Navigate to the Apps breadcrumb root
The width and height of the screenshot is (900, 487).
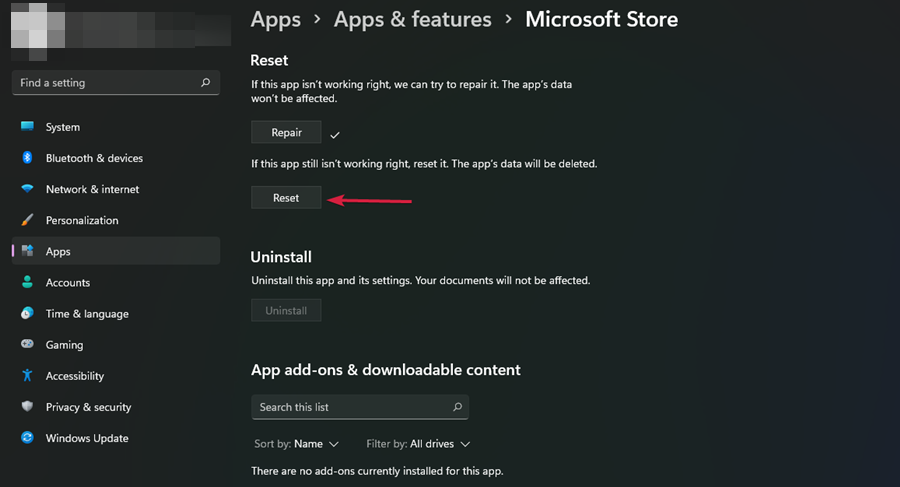click(x=275, y=19)
